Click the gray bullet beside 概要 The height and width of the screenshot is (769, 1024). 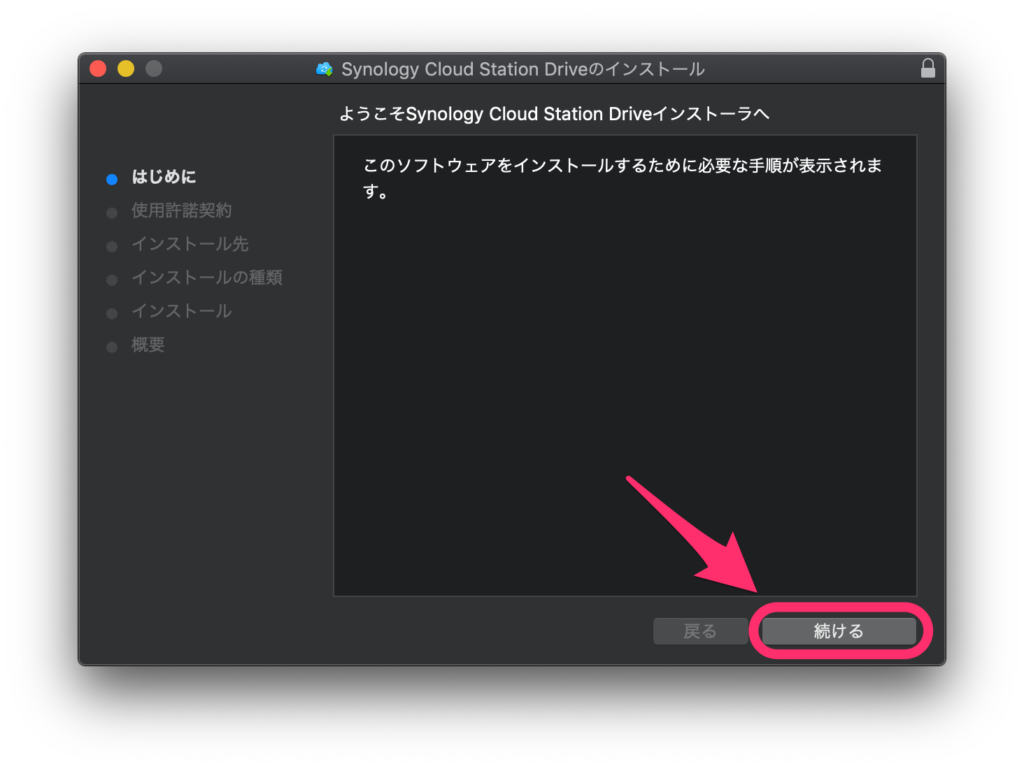click(x=112, y=347)
